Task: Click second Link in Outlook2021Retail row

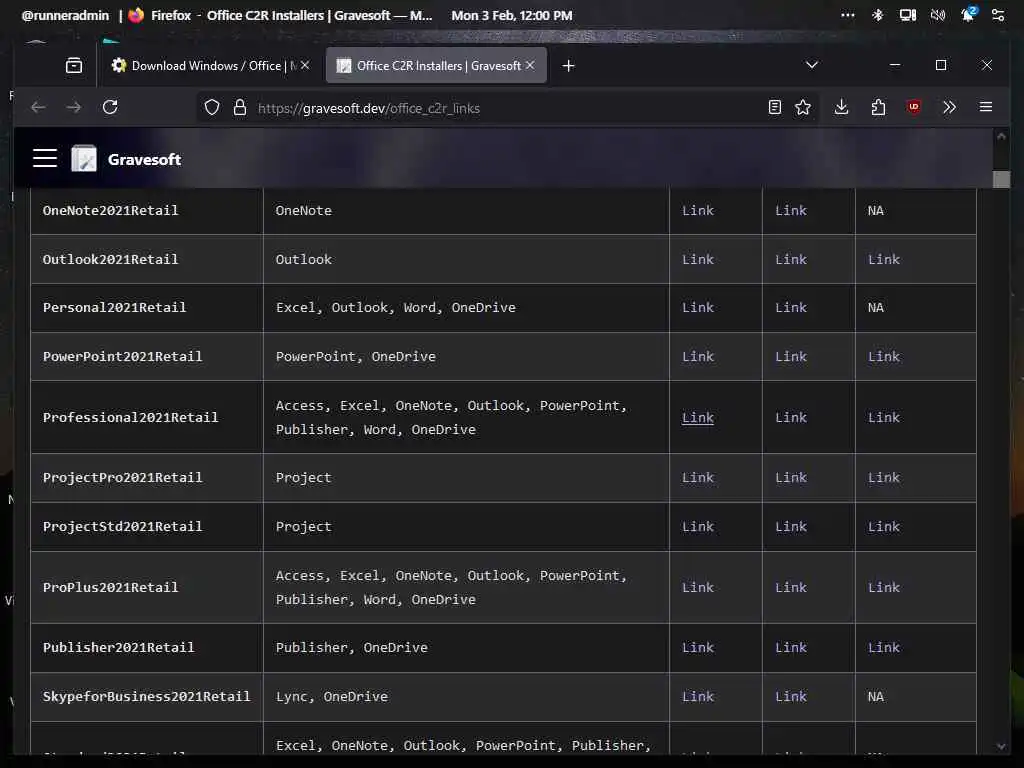Action: (790, 259)
